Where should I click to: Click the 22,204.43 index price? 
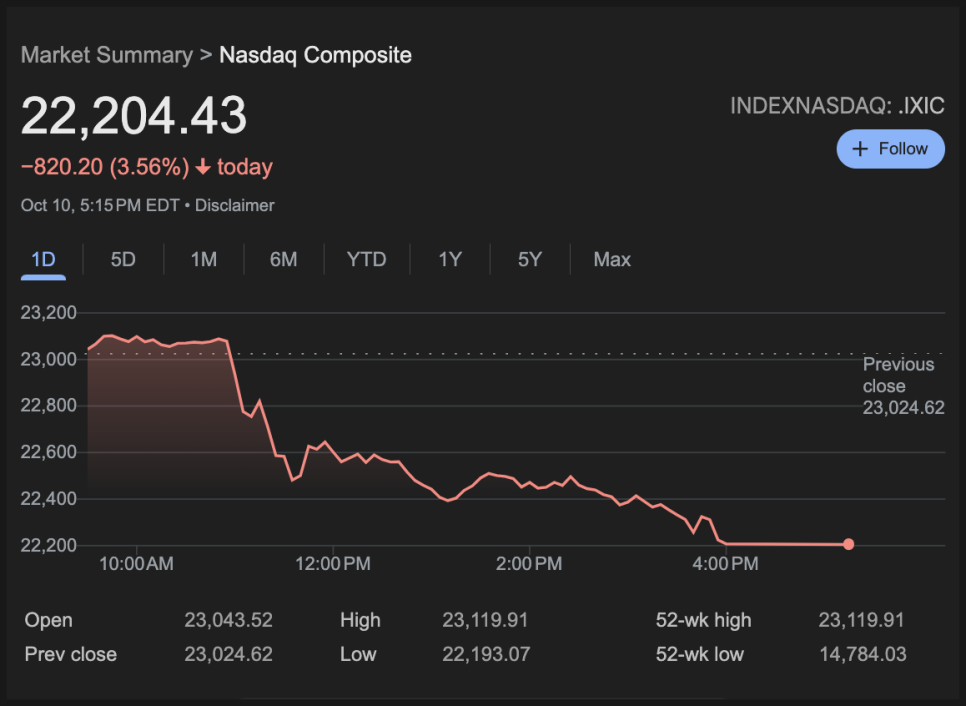(134, 117)
